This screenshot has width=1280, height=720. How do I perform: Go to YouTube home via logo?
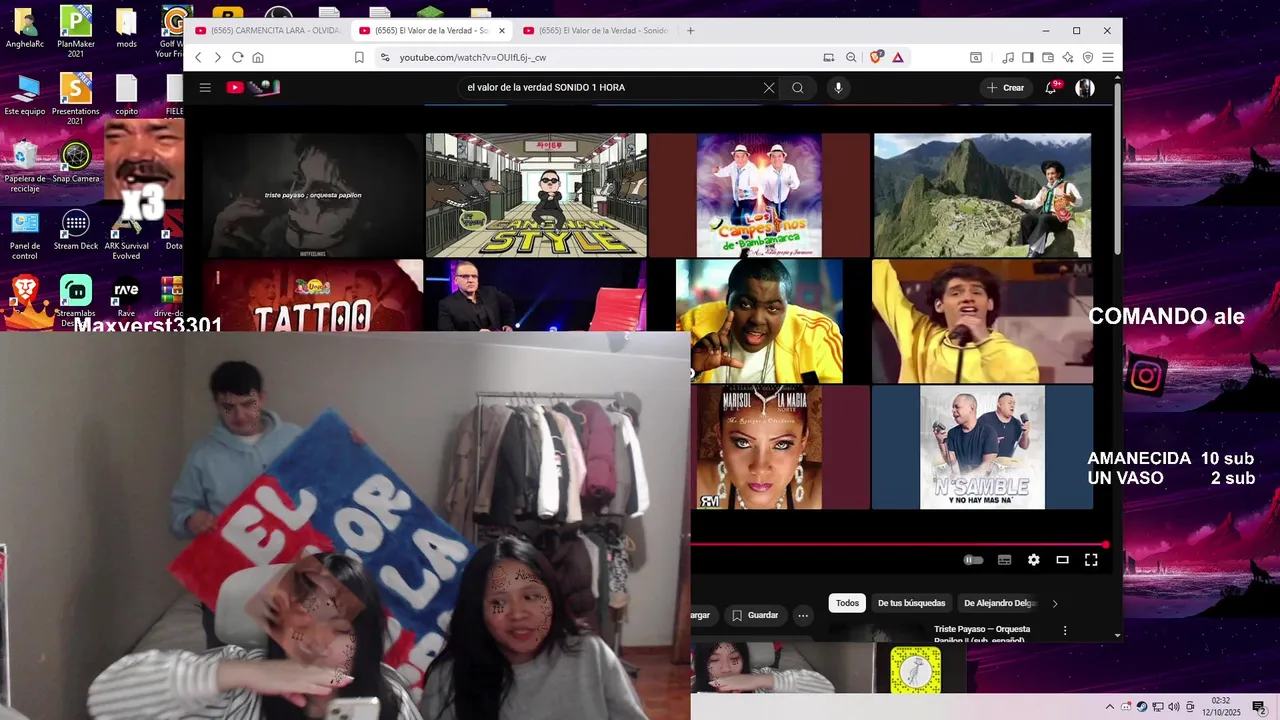(253, 87)
